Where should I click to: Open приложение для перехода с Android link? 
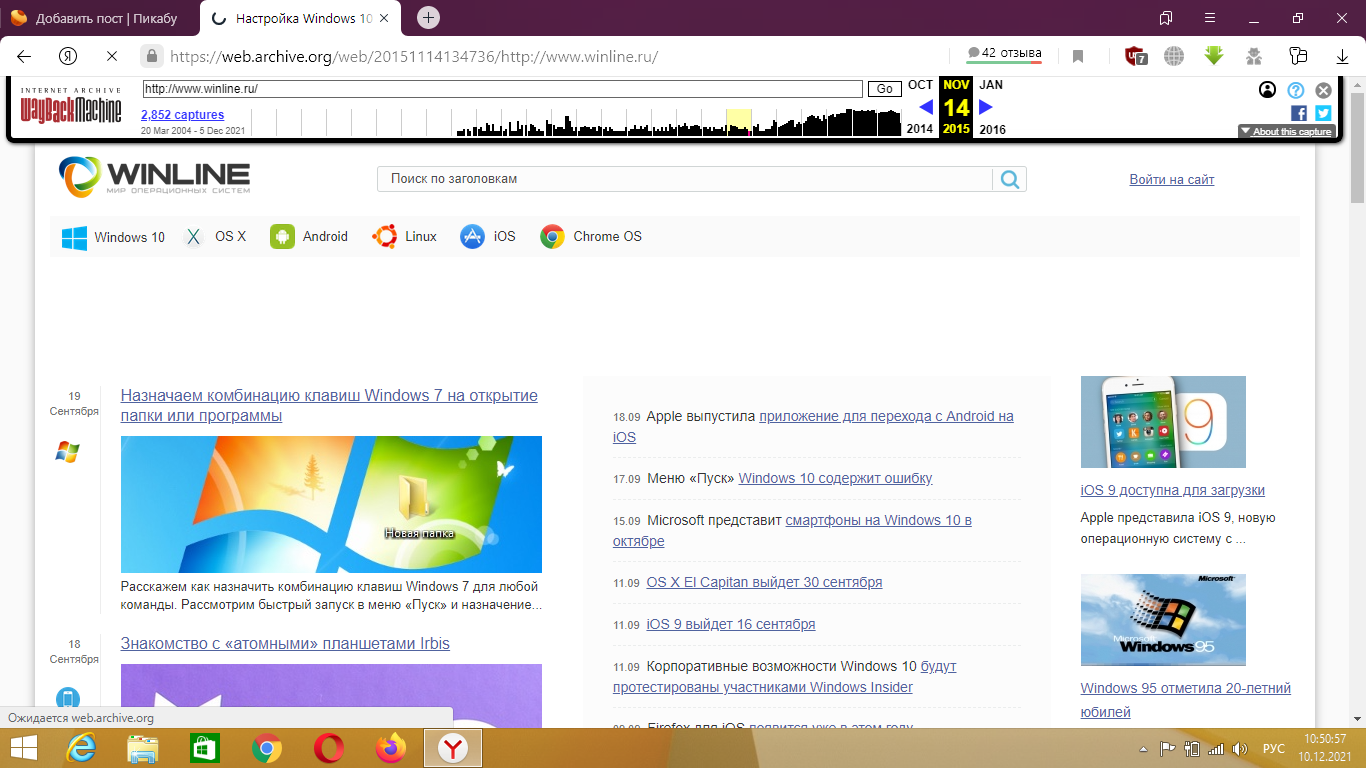pos(813,426)
